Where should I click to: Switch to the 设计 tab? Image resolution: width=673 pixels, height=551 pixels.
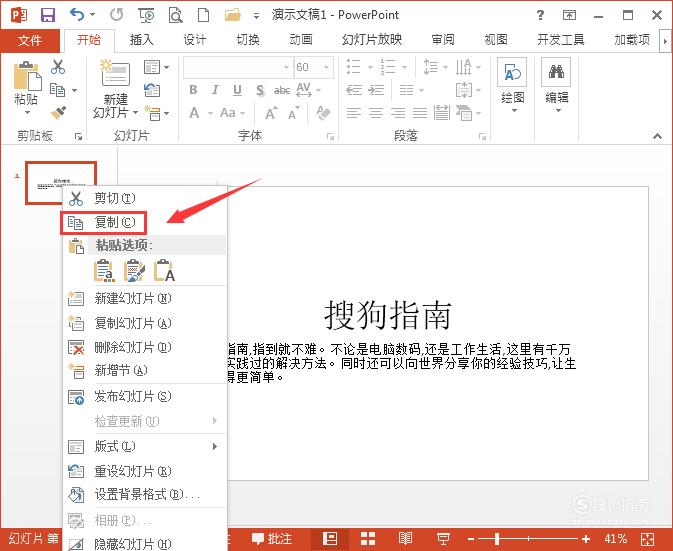click(x=195, y=40)
